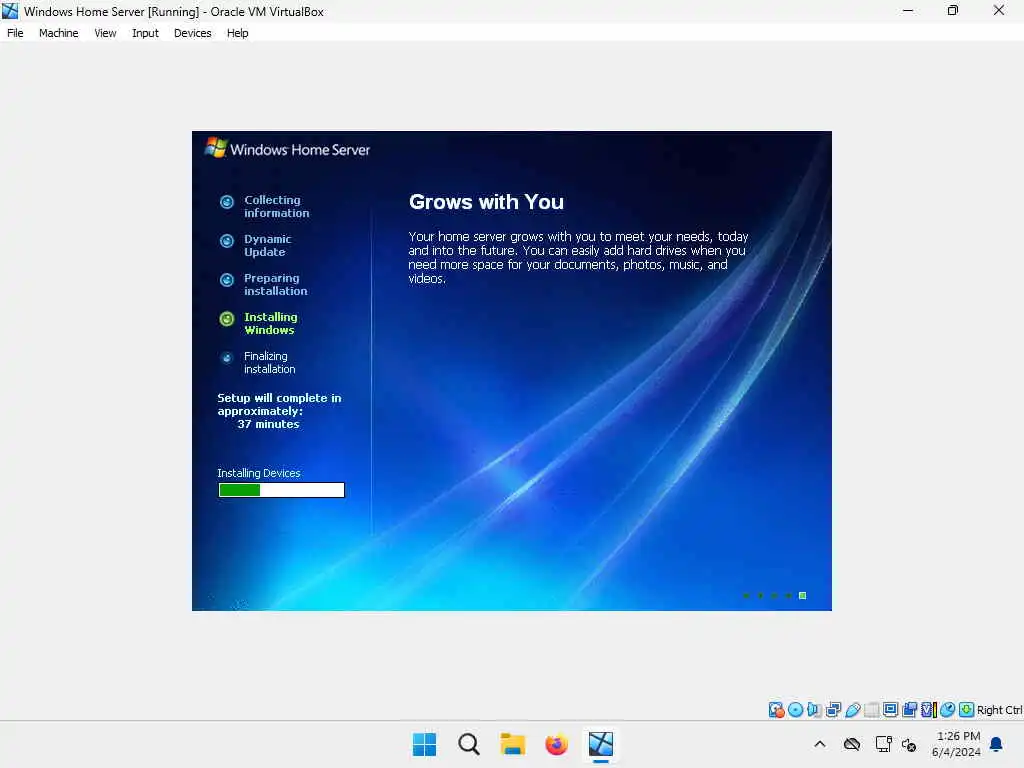The width and height of the screenshot is (1024, 768).
Task: Click the virtualization features chip icon
Action: [928, 709]
